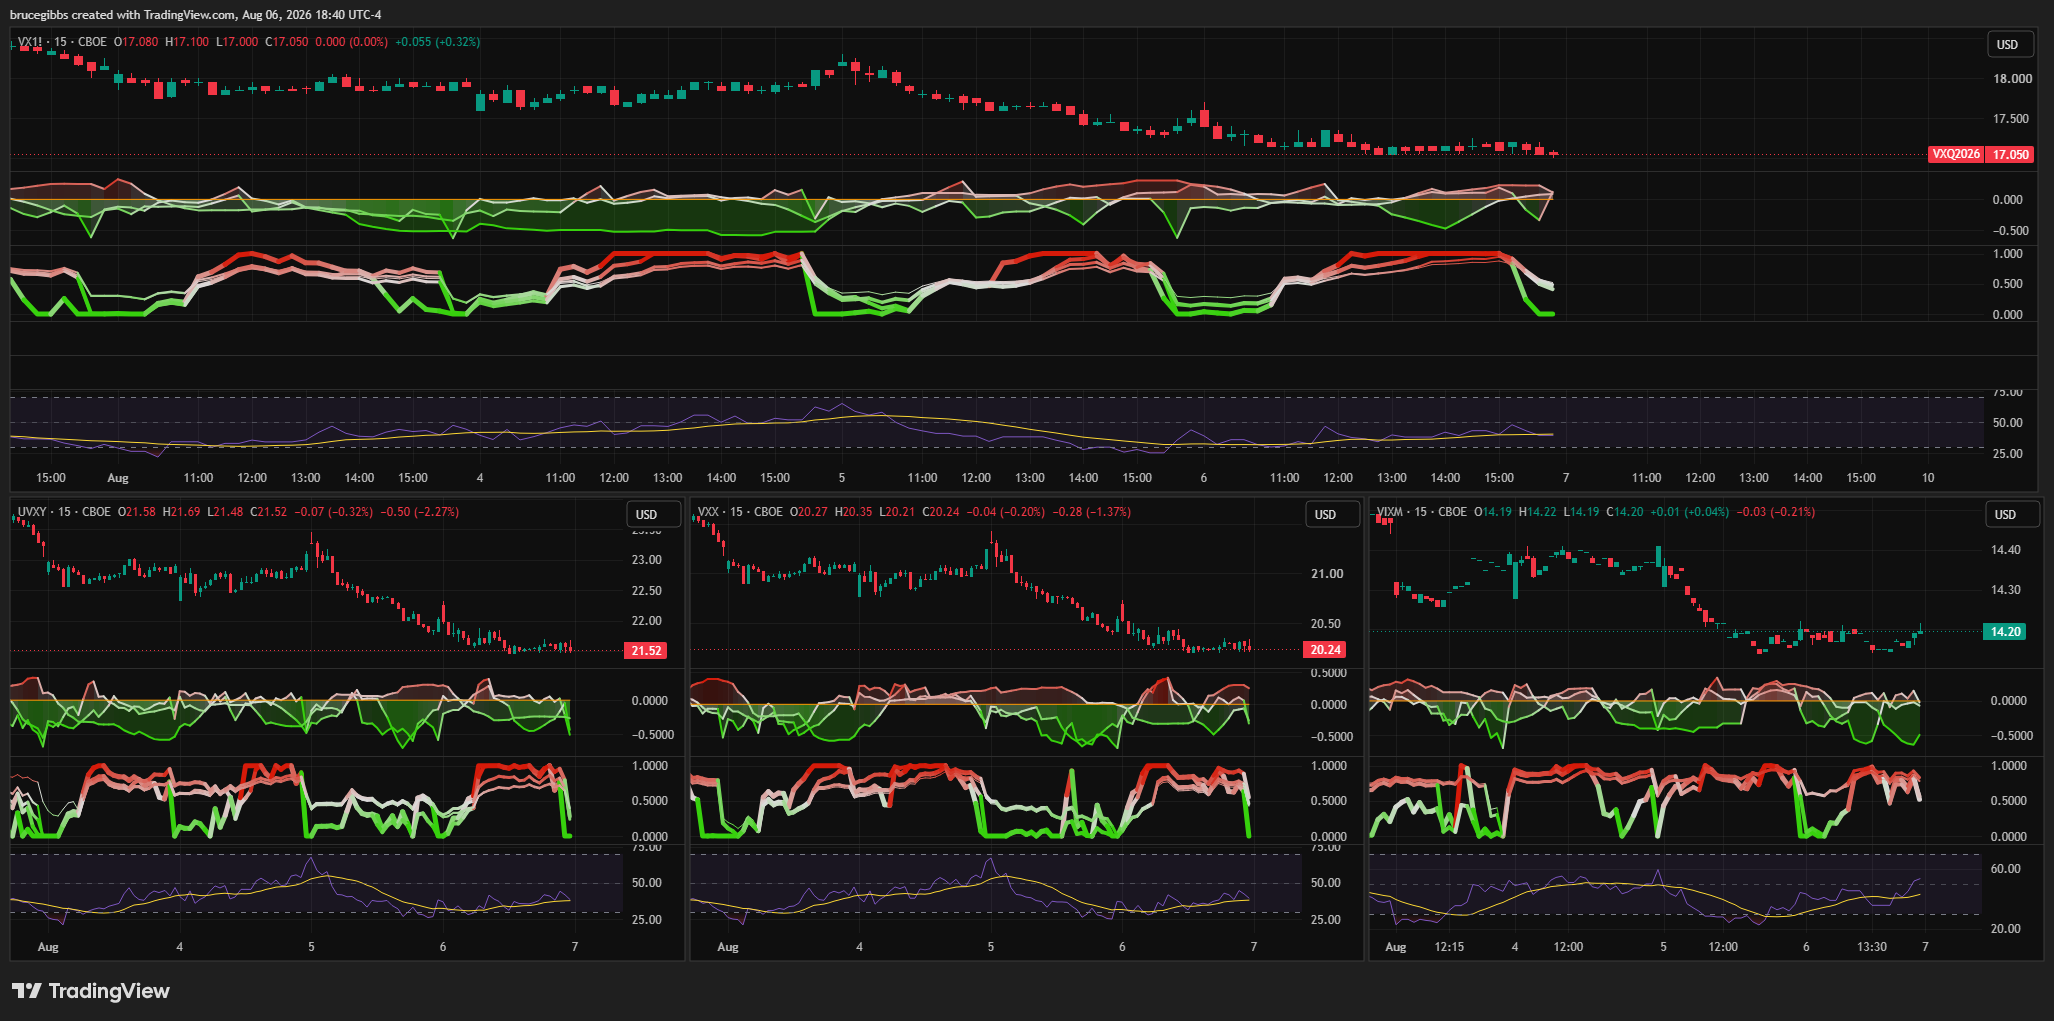Click the 'Aug' label on the VX1! time axis
This screenshot has height=1021, width=2054.
click(118, 478)
